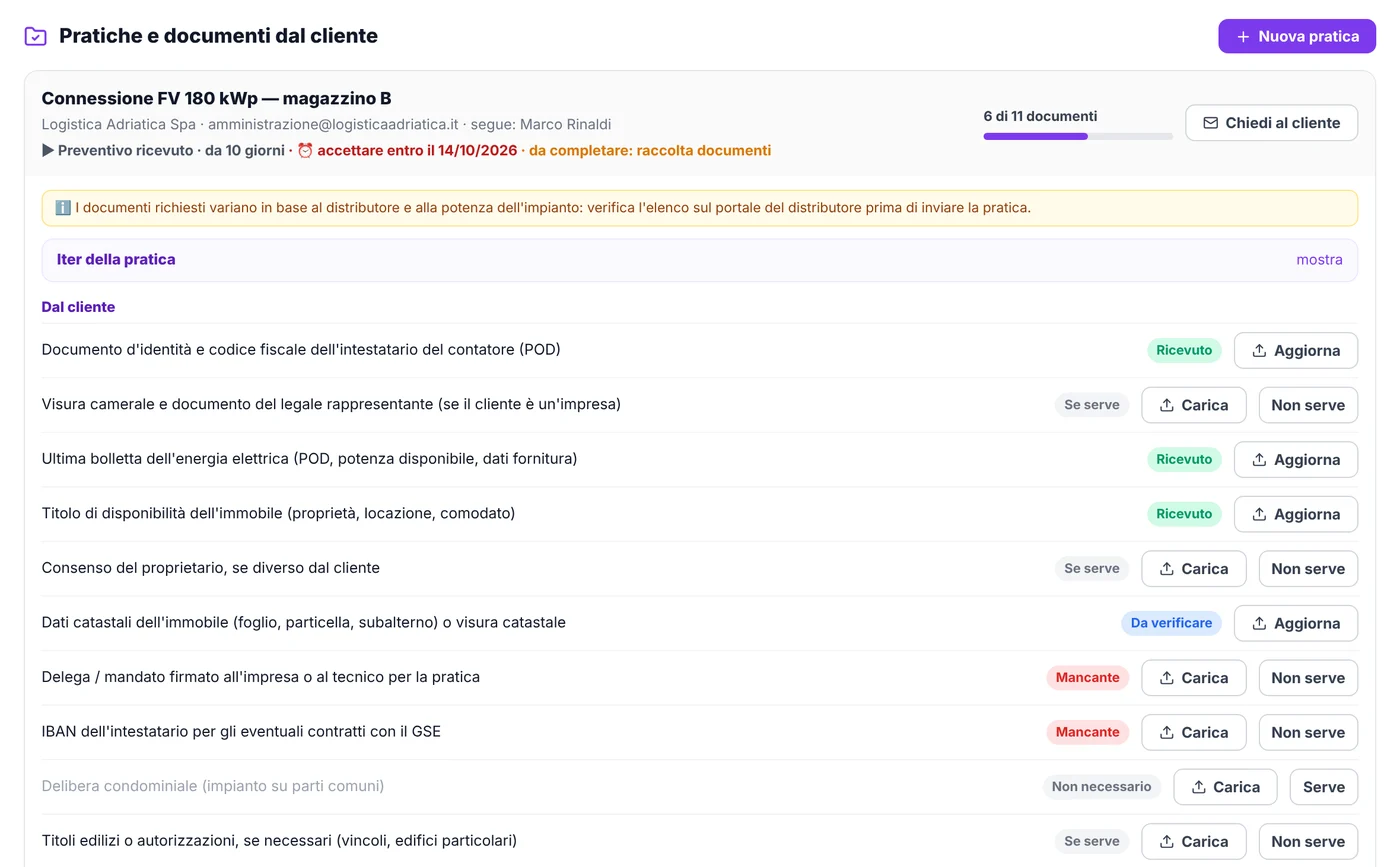Click the alarm clock icon by the deadline
The width and height of the screenshot is (1400, 867).
point(305,150)
